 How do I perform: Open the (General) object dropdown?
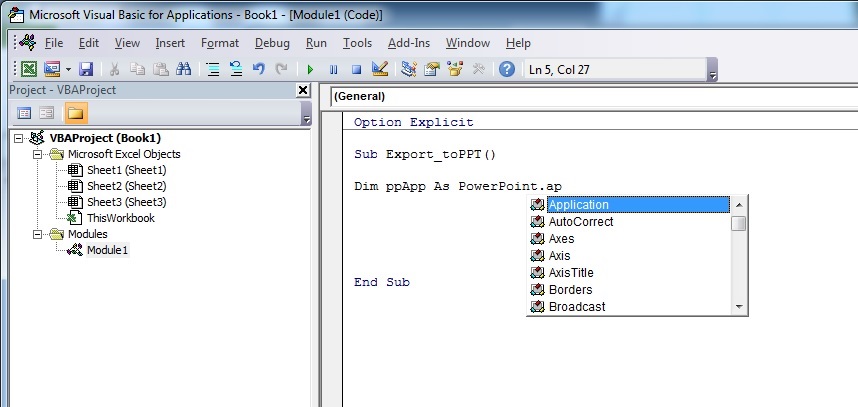click(x=594, y=96)
